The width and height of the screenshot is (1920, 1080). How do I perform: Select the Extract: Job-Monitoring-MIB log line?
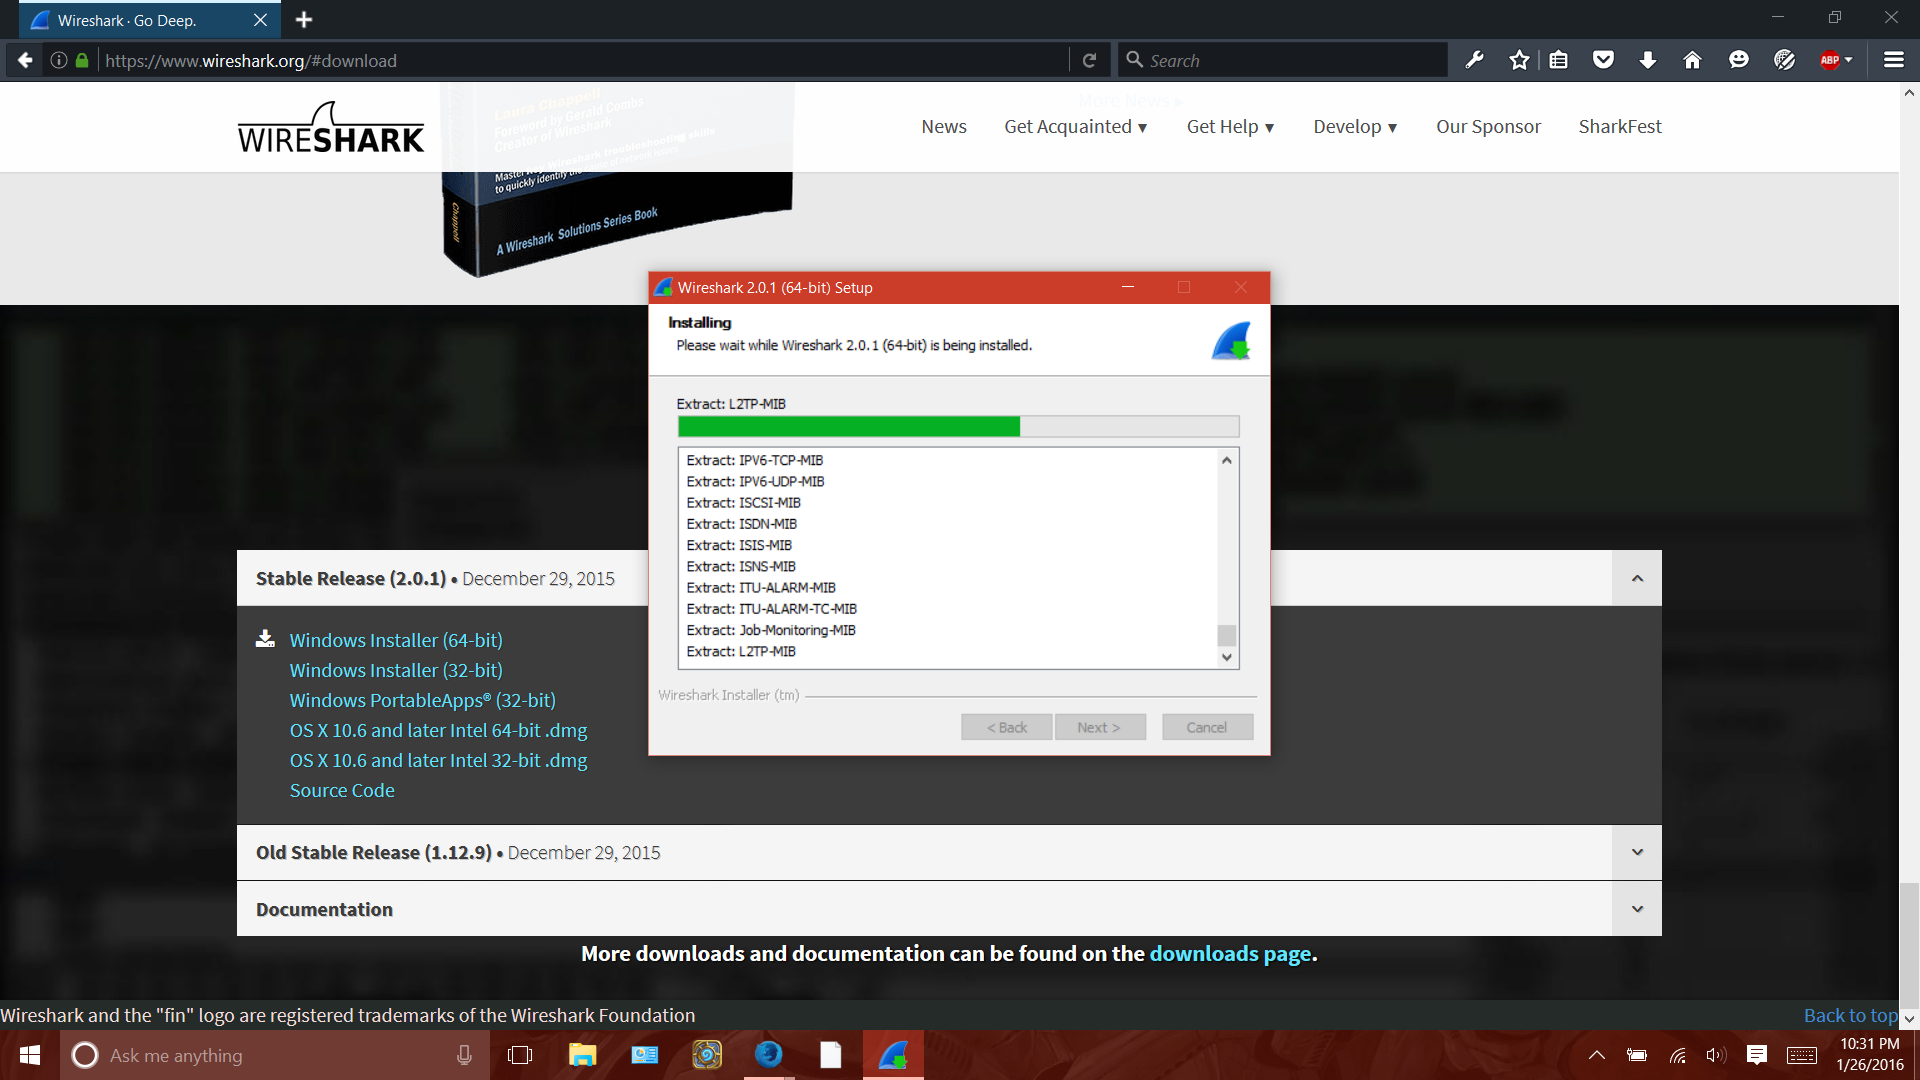click(x=771, y=630)
